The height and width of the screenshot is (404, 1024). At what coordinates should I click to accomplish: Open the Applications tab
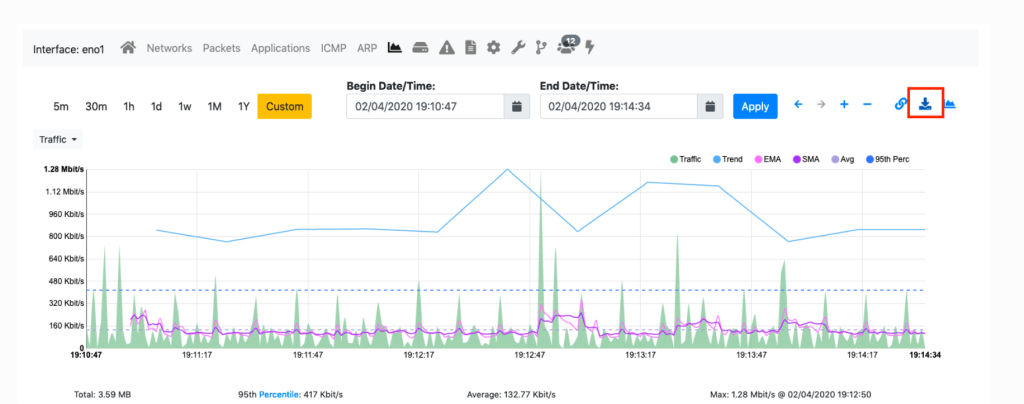click(281, 48)
